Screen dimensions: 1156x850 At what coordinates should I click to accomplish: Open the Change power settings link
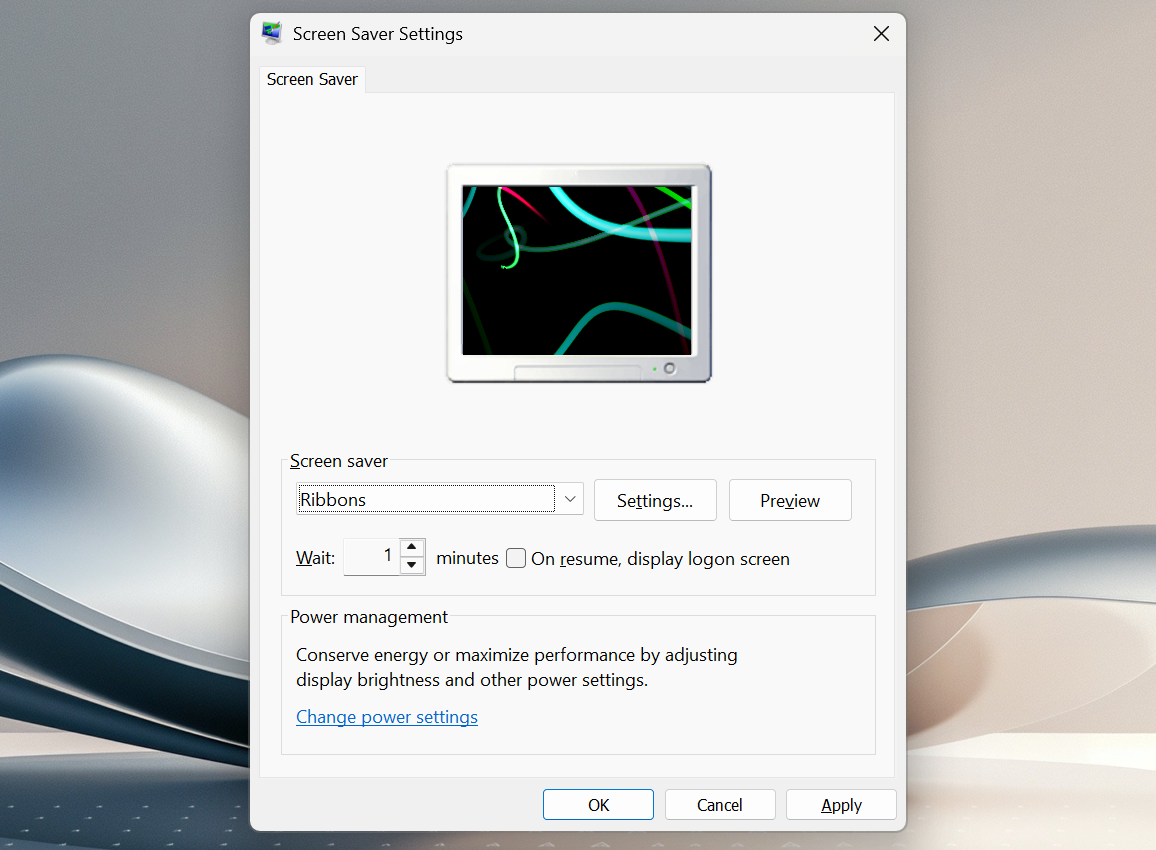(x=387, y=717)
